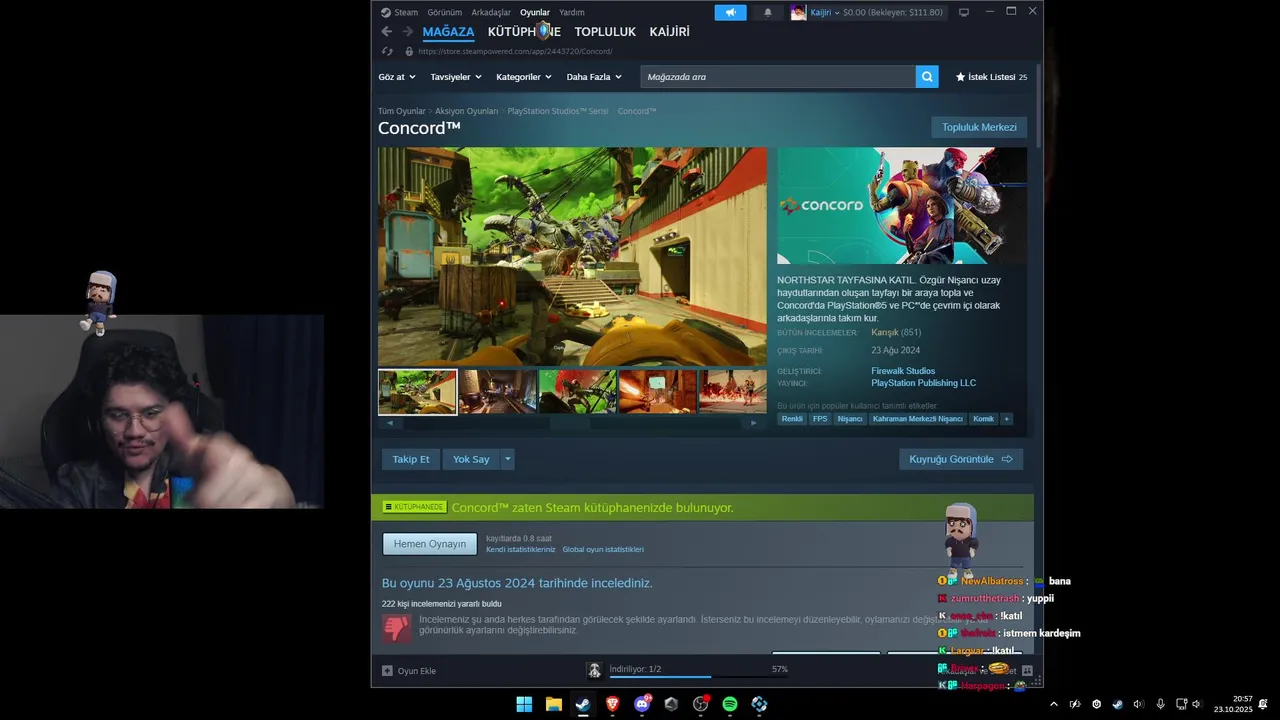Click the thumbs-down review icon
Viewport: 1280px width, 720px height.
pyautogui.click(x=397, y=628)
